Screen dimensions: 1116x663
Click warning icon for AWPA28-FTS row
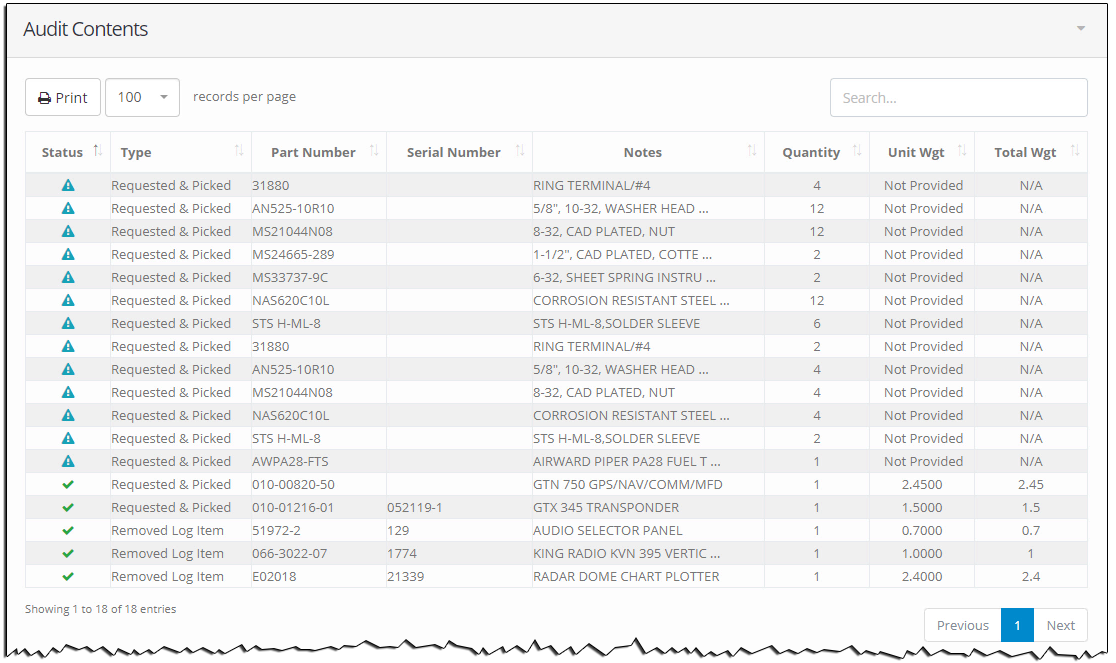tap(68, 462)
